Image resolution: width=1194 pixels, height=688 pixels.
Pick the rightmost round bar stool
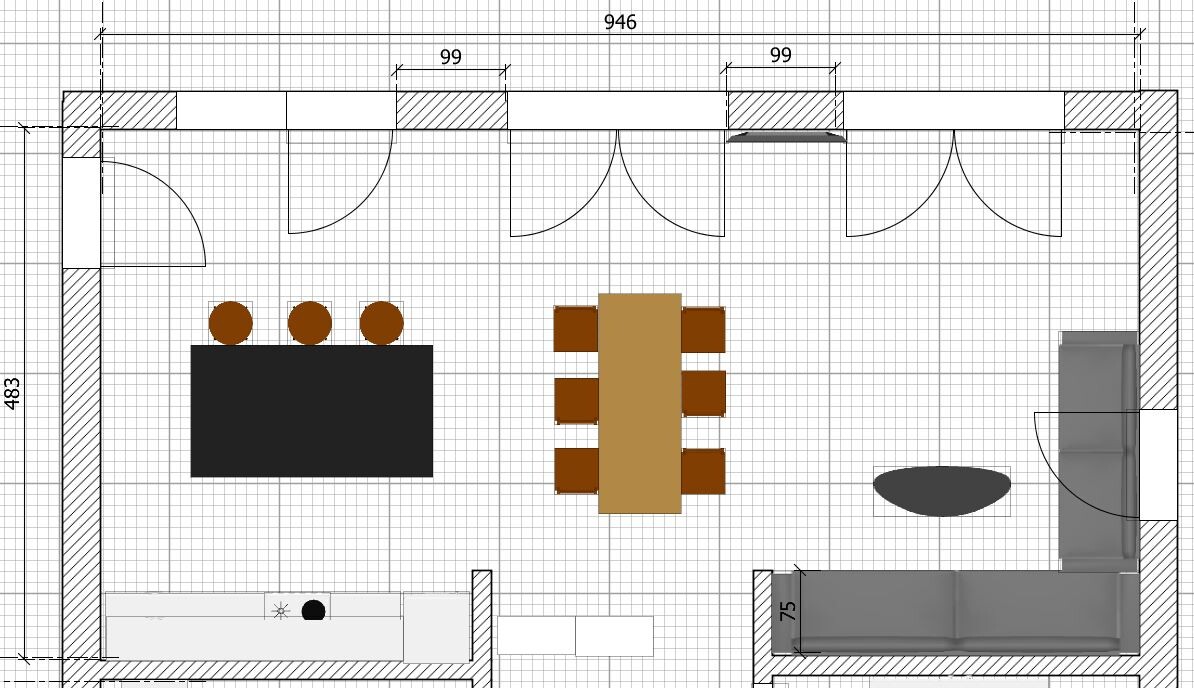(x=381, y=323)
